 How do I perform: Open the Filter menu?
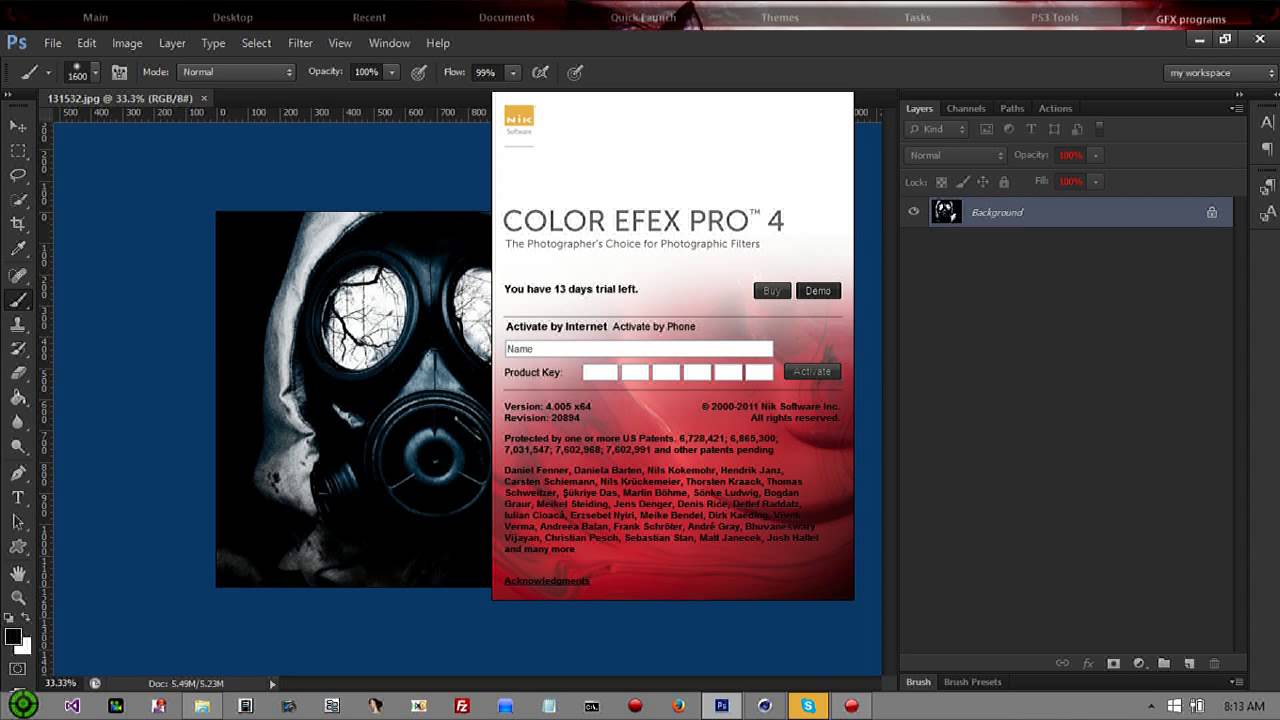pos(300,43)
